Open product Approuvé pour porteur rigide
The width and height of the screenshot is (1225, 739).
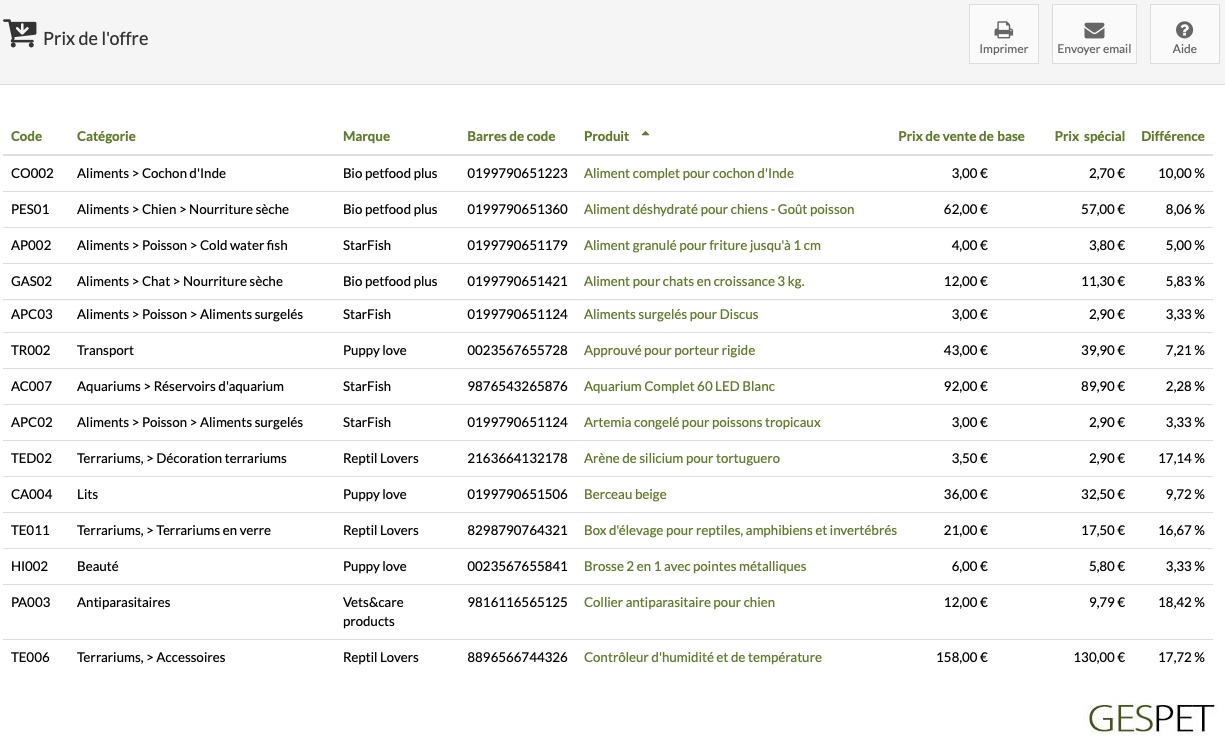point(669,350)
